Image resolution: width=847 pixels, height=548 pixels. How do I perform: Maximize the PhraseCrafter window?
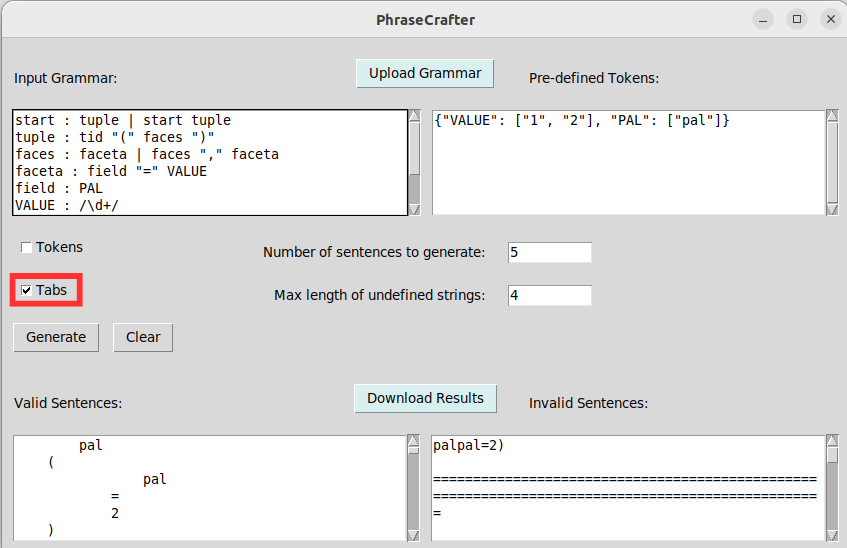point(797,19)
